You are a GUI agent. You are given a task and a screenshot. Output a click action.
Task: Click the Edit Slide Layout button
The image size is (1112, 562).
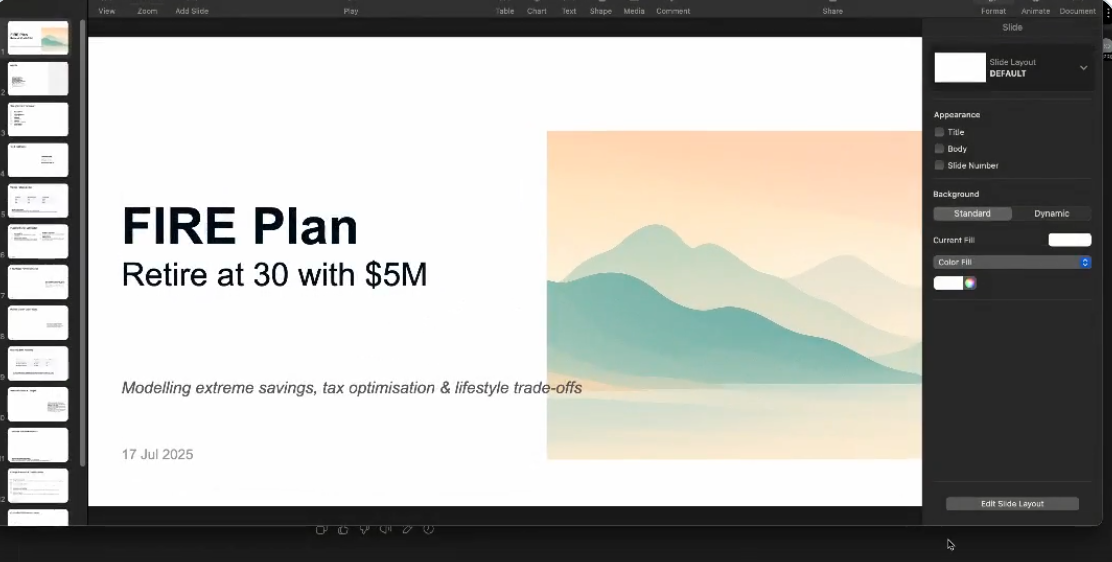point(1012,504)
